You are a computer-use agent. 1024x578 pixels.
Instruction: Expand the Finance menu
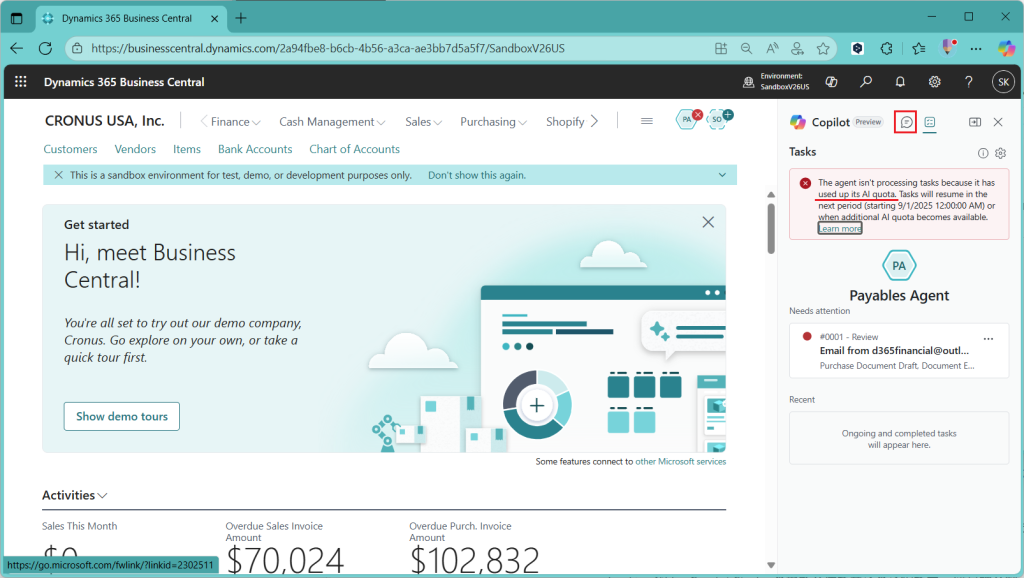coord(235,122)
